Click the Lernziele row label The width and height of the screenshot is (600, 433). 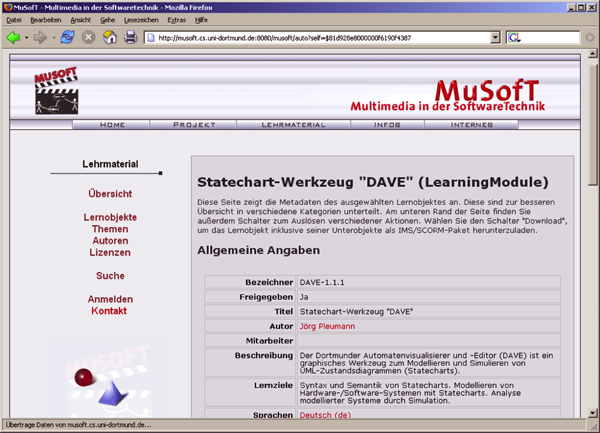click(273, 385)
